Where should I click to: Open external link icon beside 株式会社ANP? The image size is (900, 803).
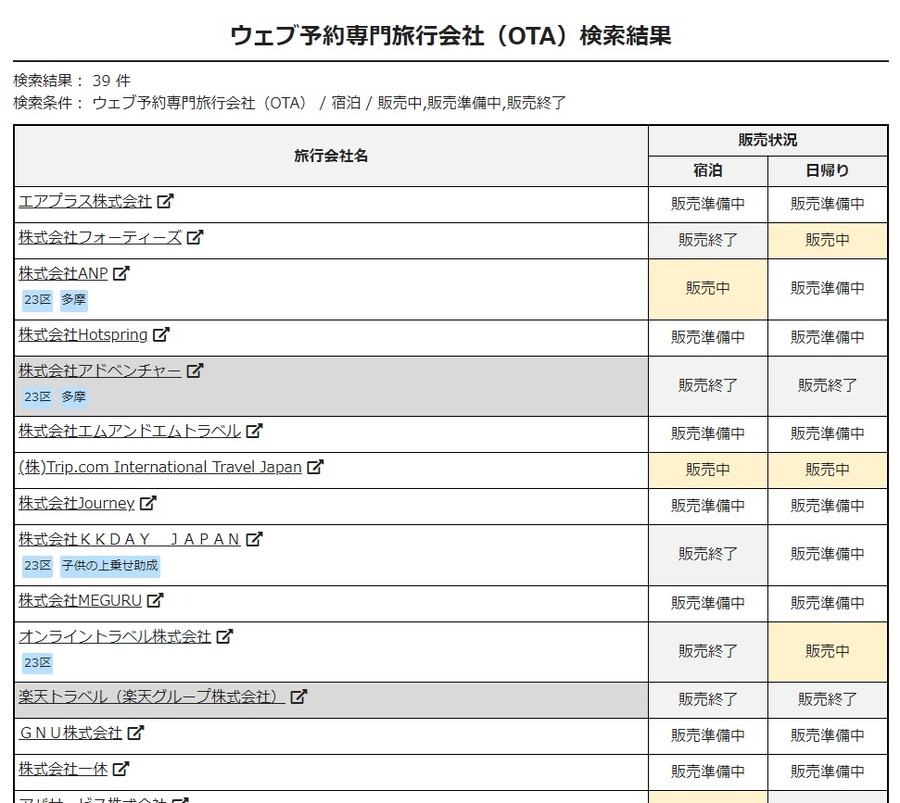tap(121, 273)
